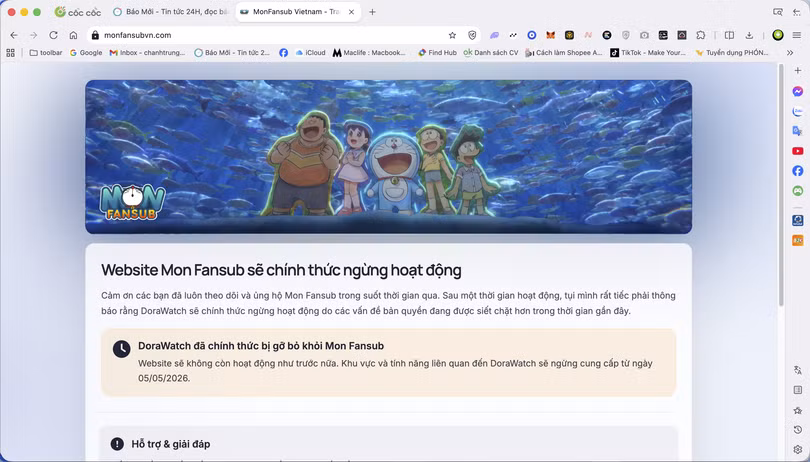Click the MetaMask fox extension icon

[551, 35]
